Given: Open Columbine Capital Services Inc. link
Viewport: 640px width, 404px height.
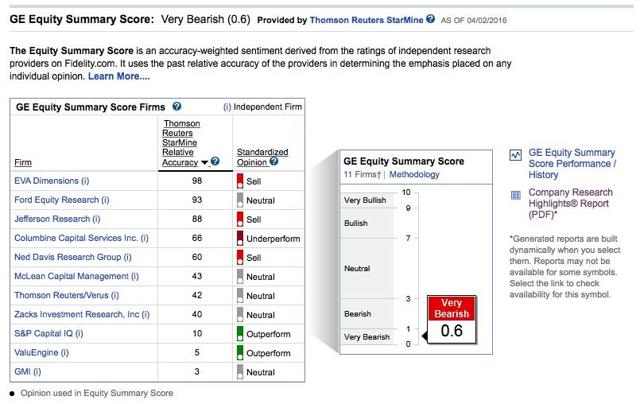Looking at the screenshot, I should click(x=81, y=238).
